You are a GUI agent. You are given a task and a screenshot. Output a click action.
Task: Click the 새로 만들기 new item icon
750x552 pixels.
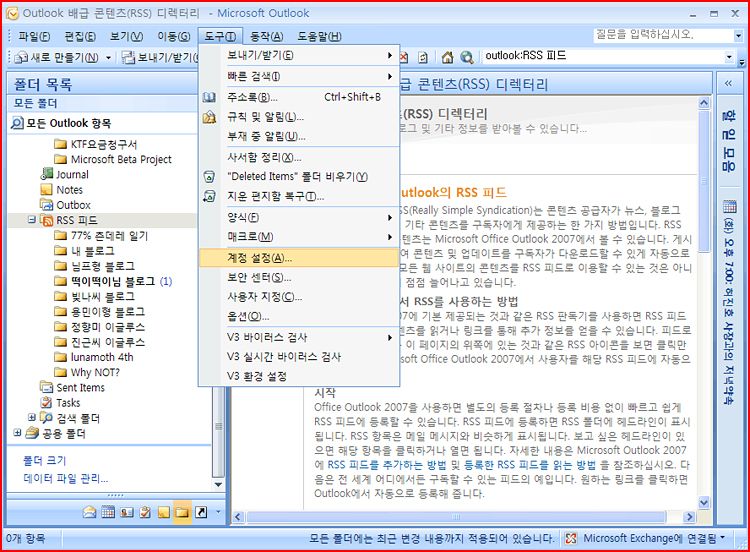(x=21, y=58)
